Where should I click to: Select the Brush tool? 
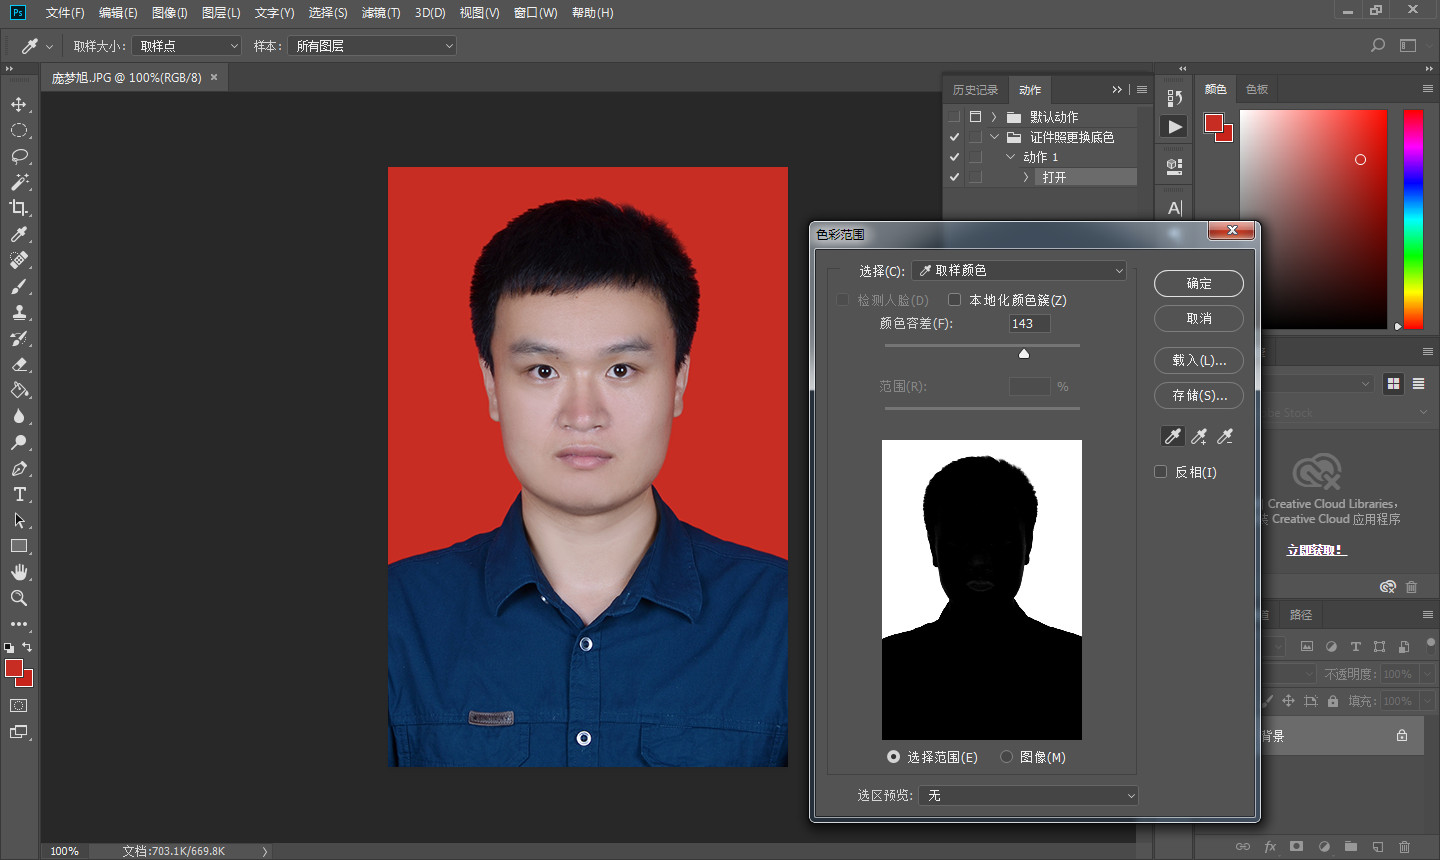pos(19,286)
